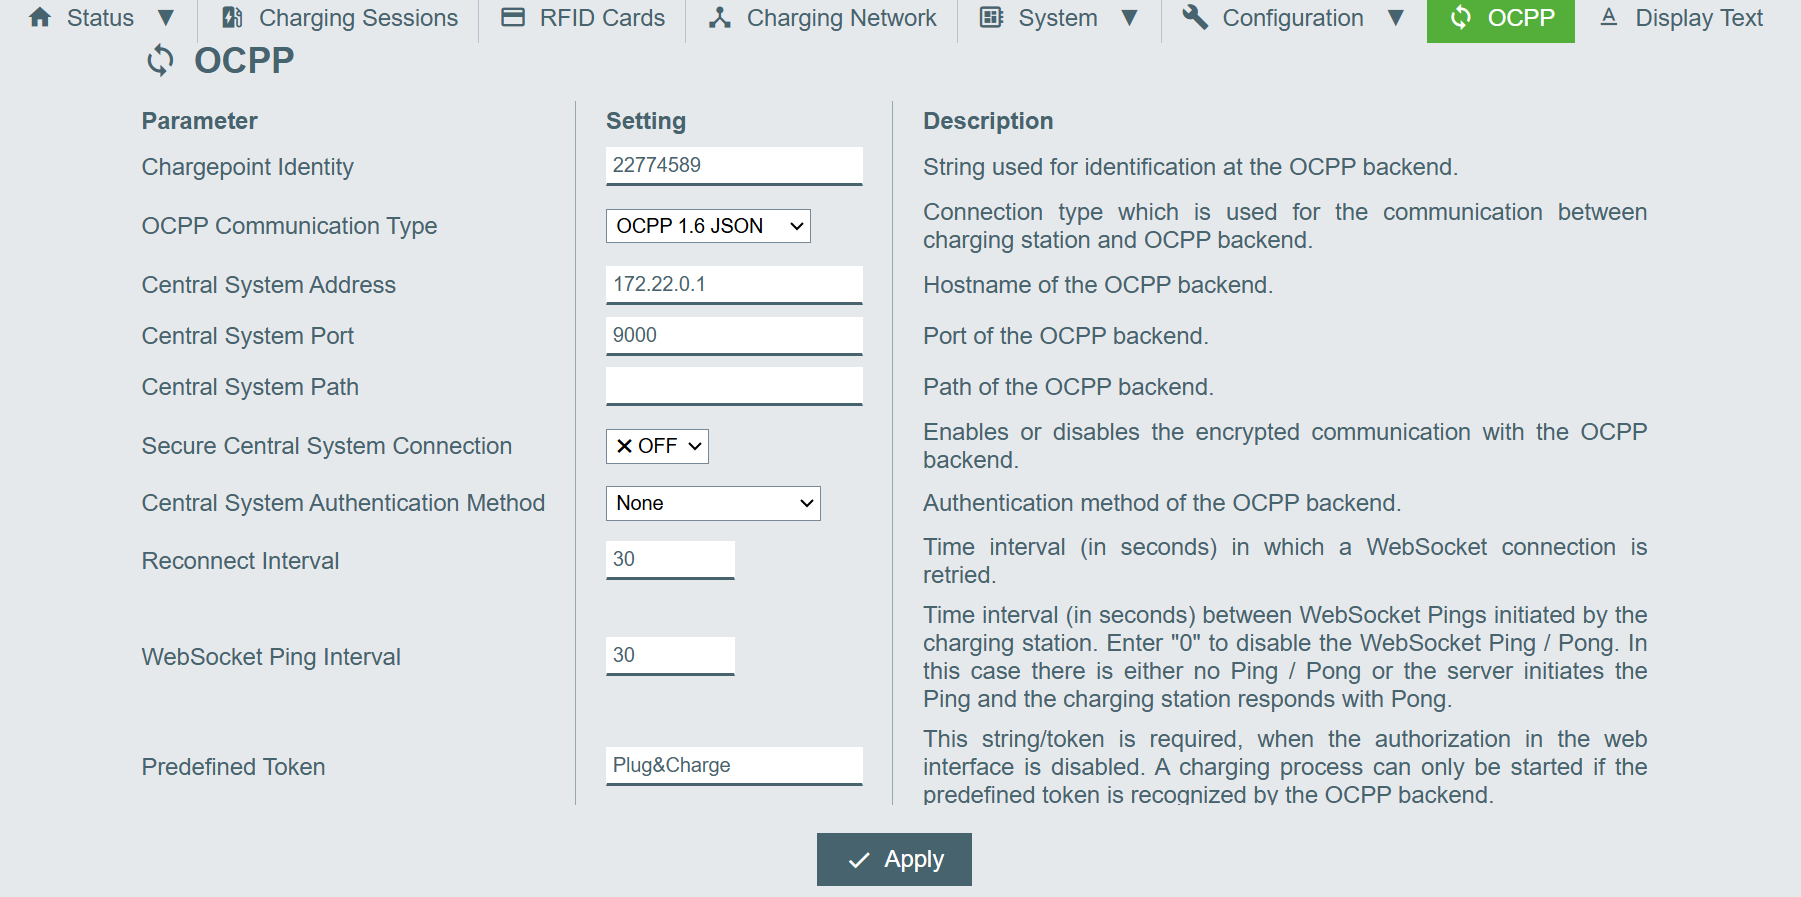The image size is (1801, 897).
Task: Click the Charging Network nodes icon
Action: 720,18
